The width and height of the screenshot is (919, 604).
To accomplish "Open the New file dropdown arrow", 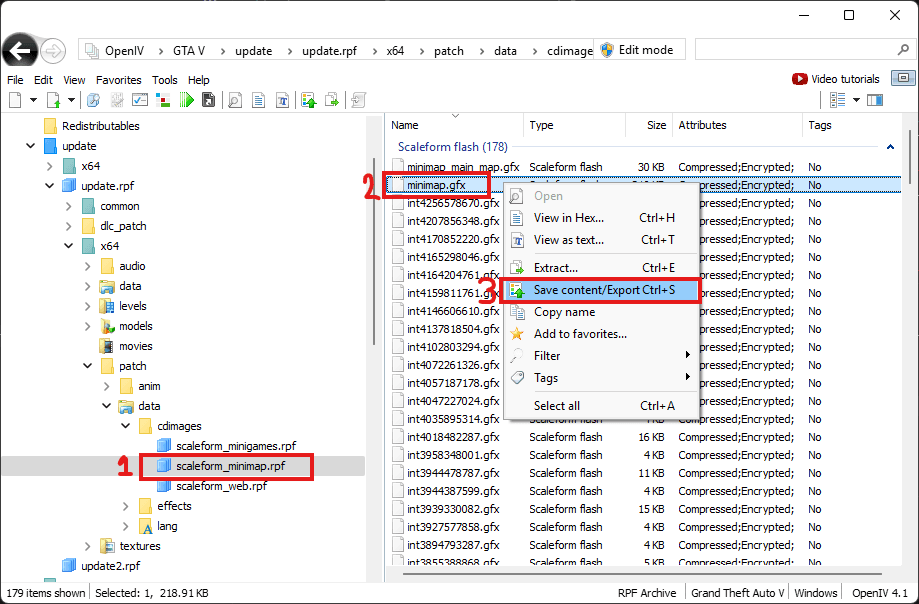I will (33, 100).
